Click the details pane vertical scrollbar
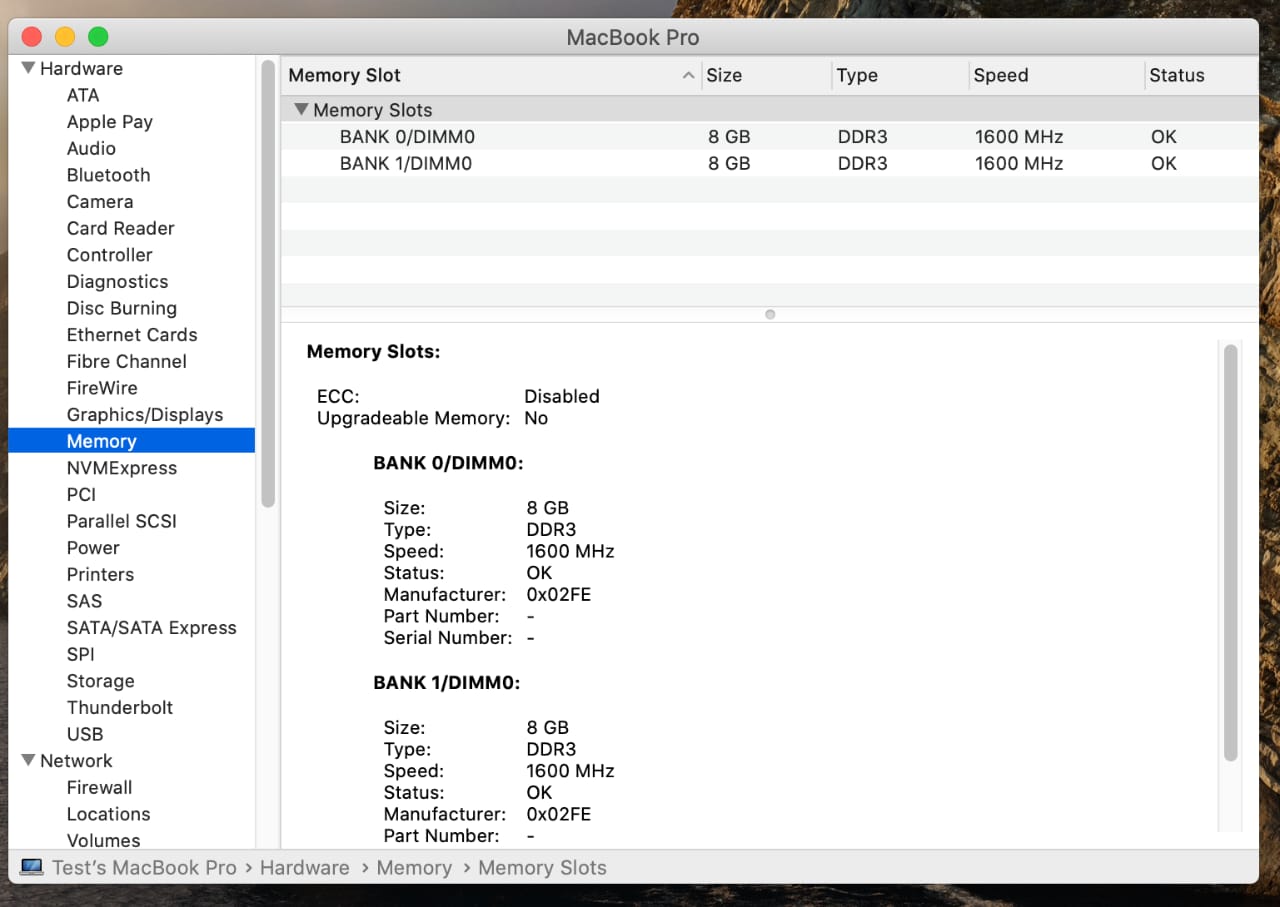The width and height of the screenshot is (1280, 907). (1230, 550)
